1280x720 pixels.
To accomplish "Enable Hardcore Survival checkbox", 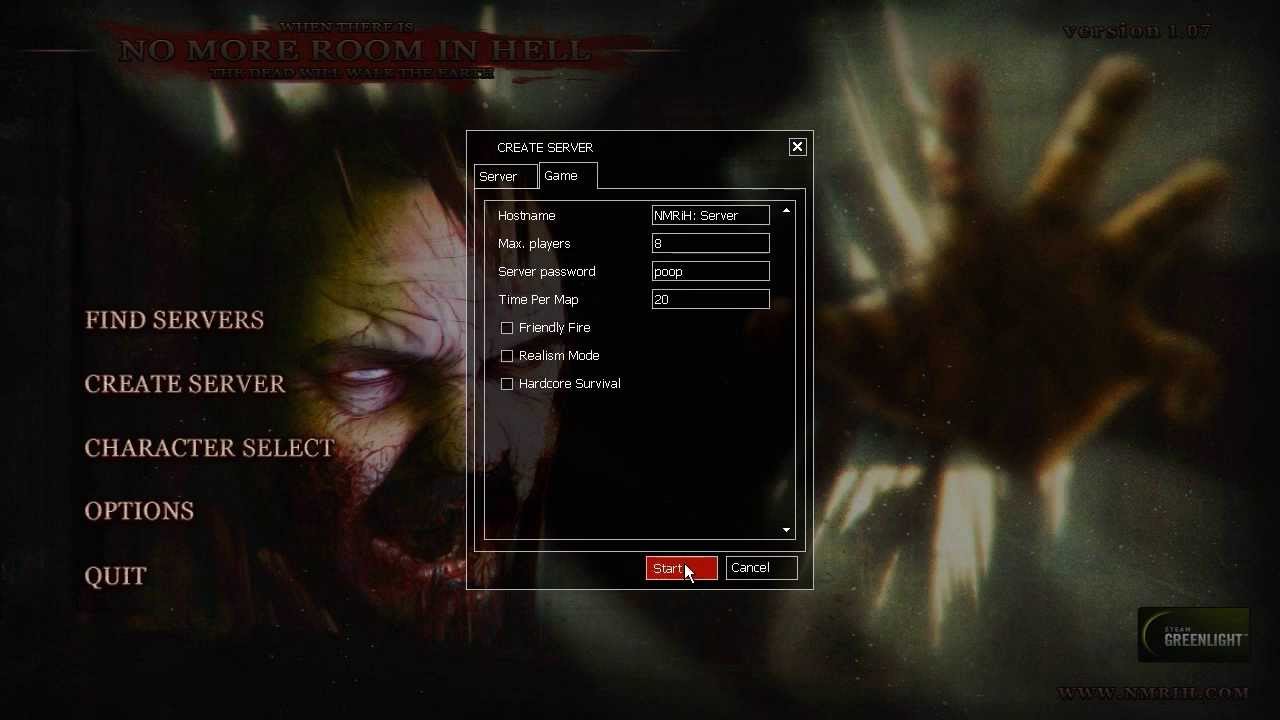I will click(507, 384).
